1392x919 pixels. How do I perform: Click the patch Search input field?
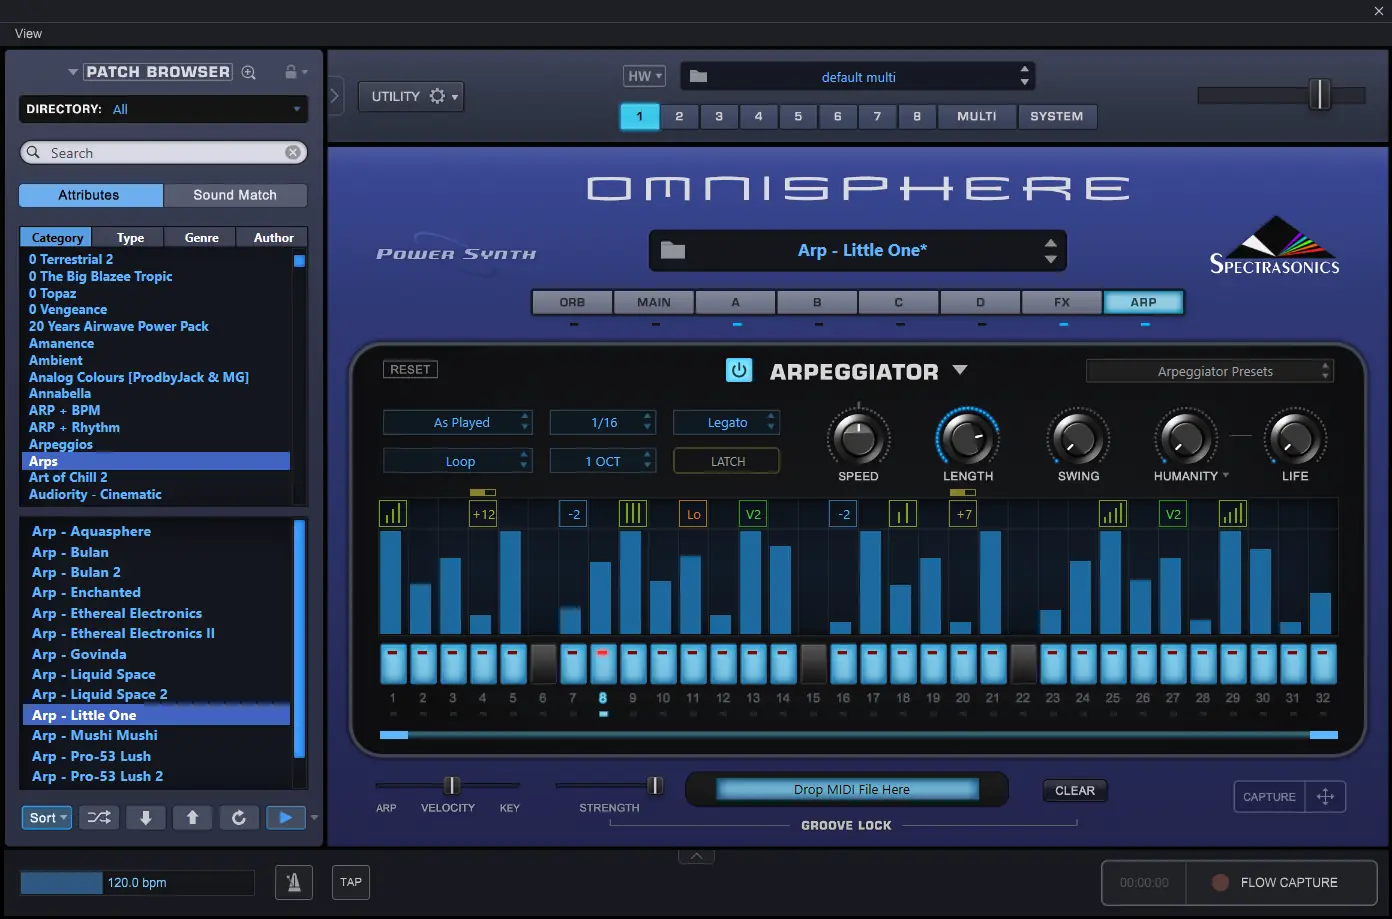pyautogui.click(x=163, y=153)
